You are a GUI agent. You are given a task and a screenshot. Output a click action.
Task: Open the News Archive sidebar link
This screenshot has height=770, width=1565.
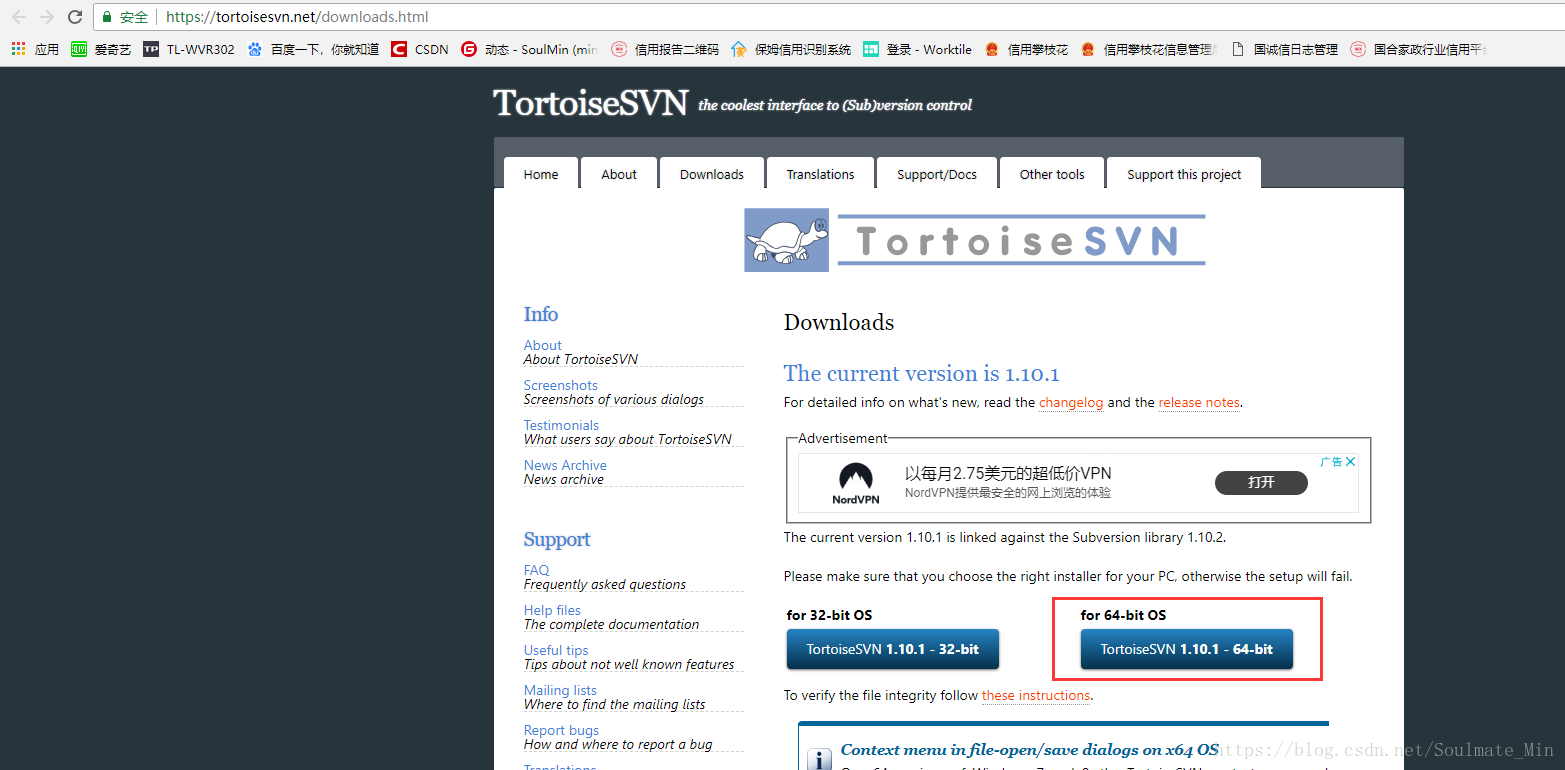(565, 465)
